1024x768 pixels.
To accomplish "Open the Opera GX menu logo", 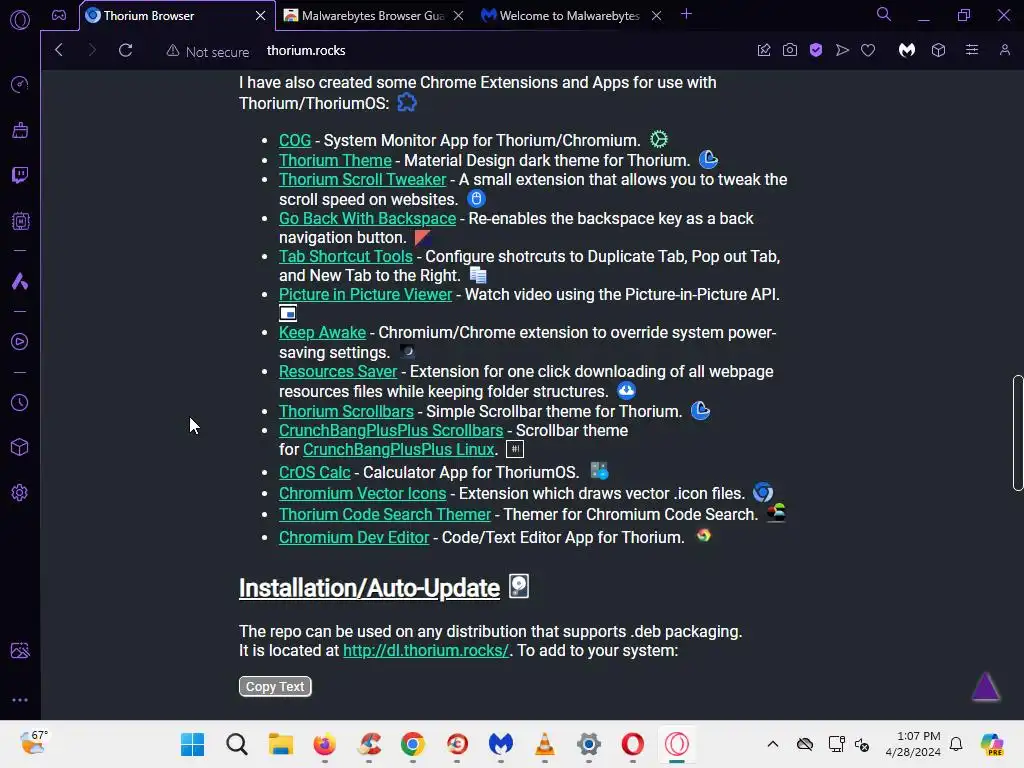I will point(20,20).
